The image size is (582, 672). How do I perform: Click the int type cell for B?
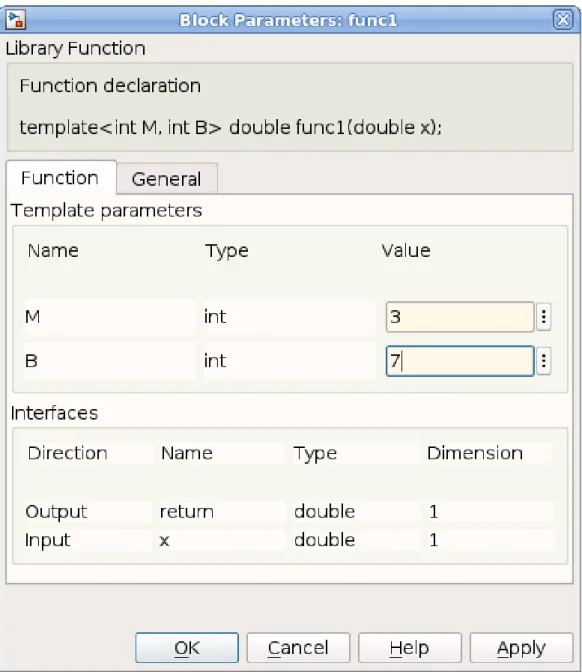point(289,361)
